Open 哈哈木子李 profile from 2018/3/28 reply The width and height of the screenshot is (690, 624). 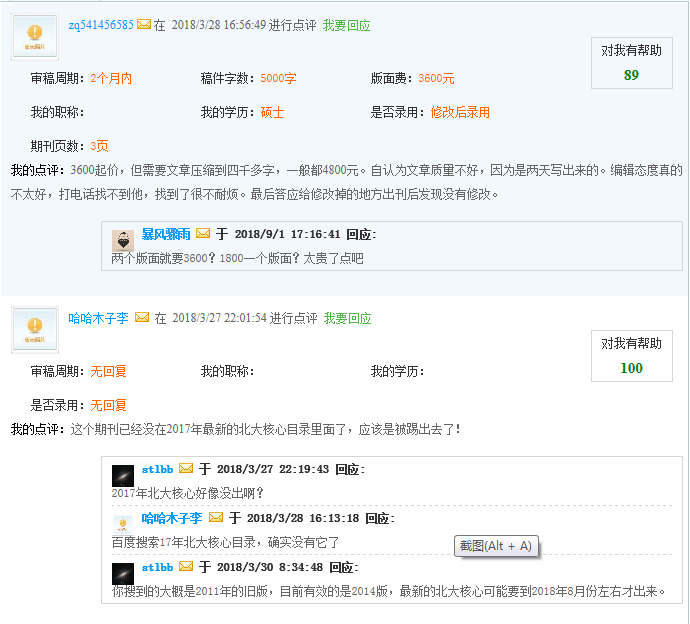(172, 518)
